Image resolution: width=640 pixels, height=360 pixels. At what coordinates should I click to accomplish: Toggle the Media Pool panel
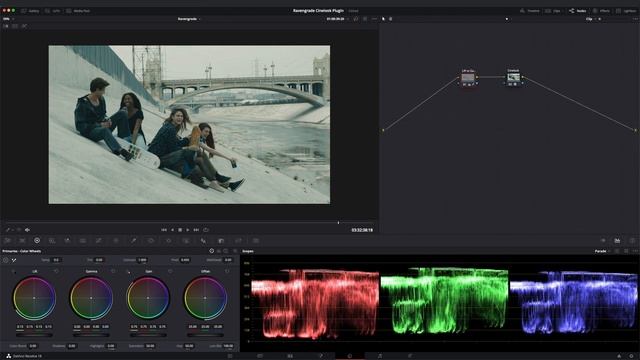78,11
